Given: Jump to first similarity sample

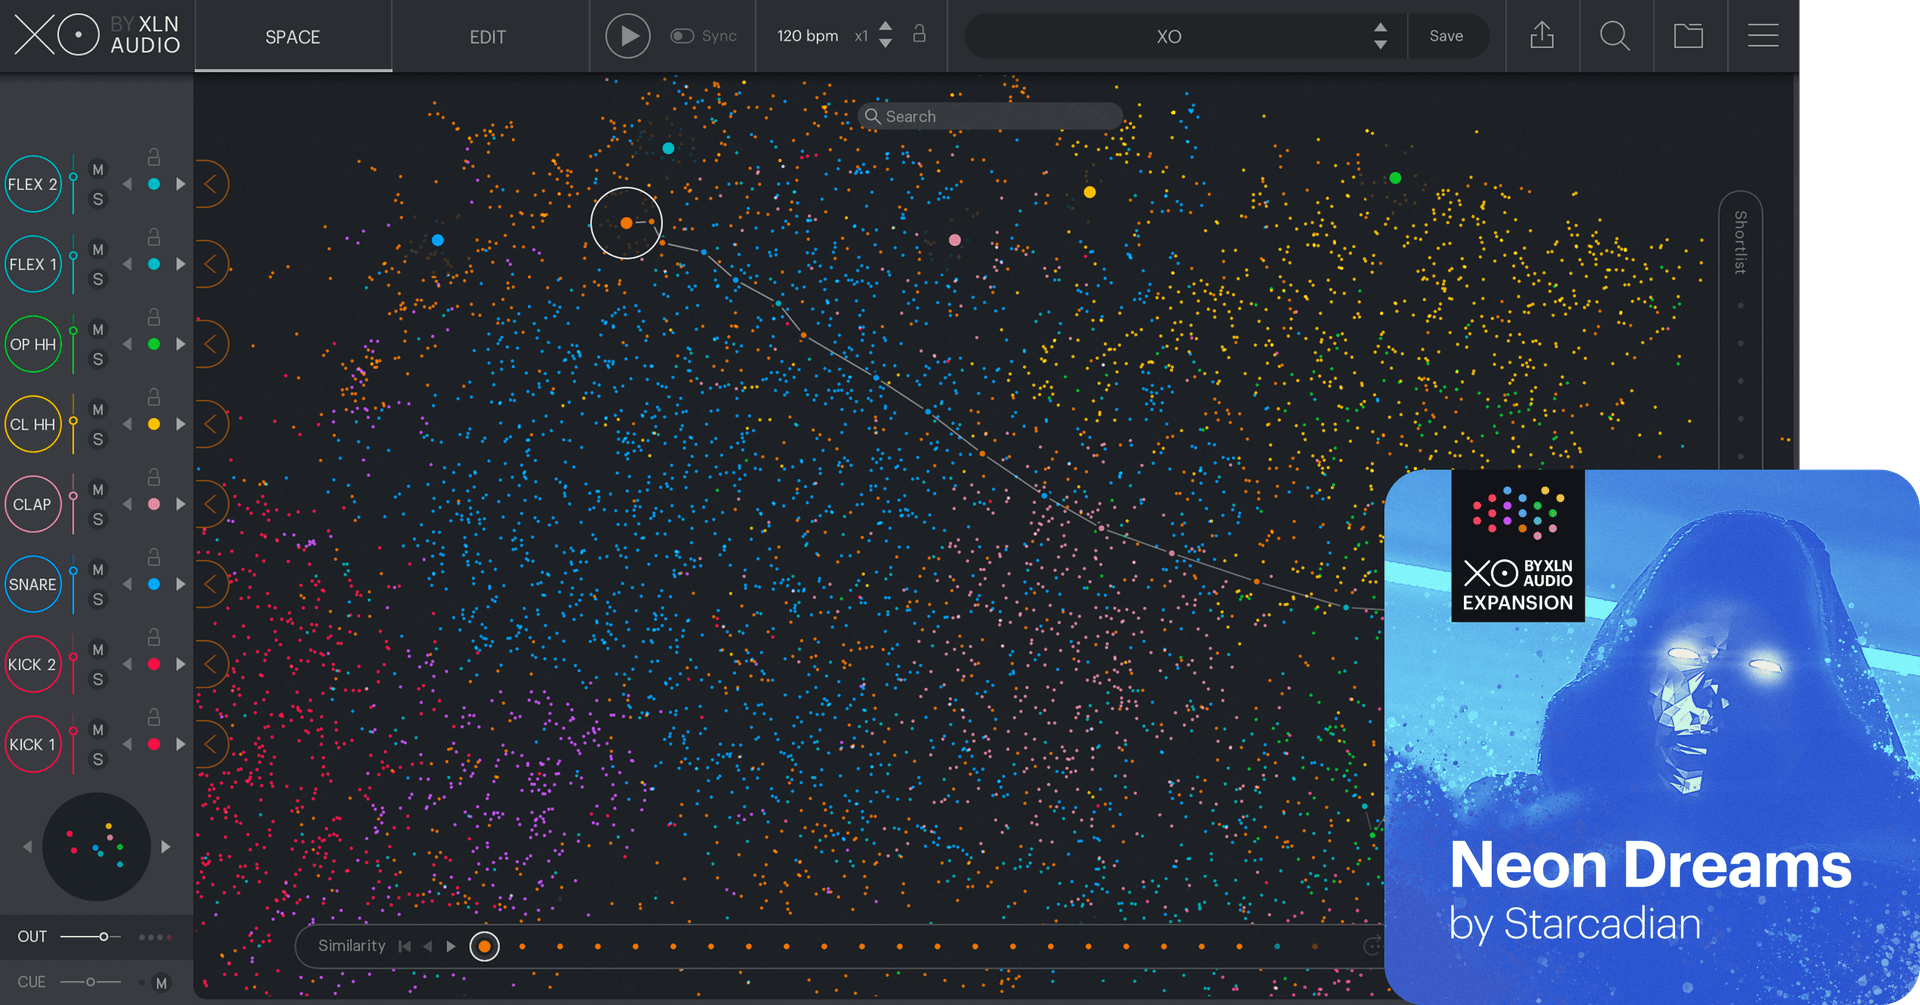Looking at the screenshot, I should pyautogui.click(x=404, y=946).
